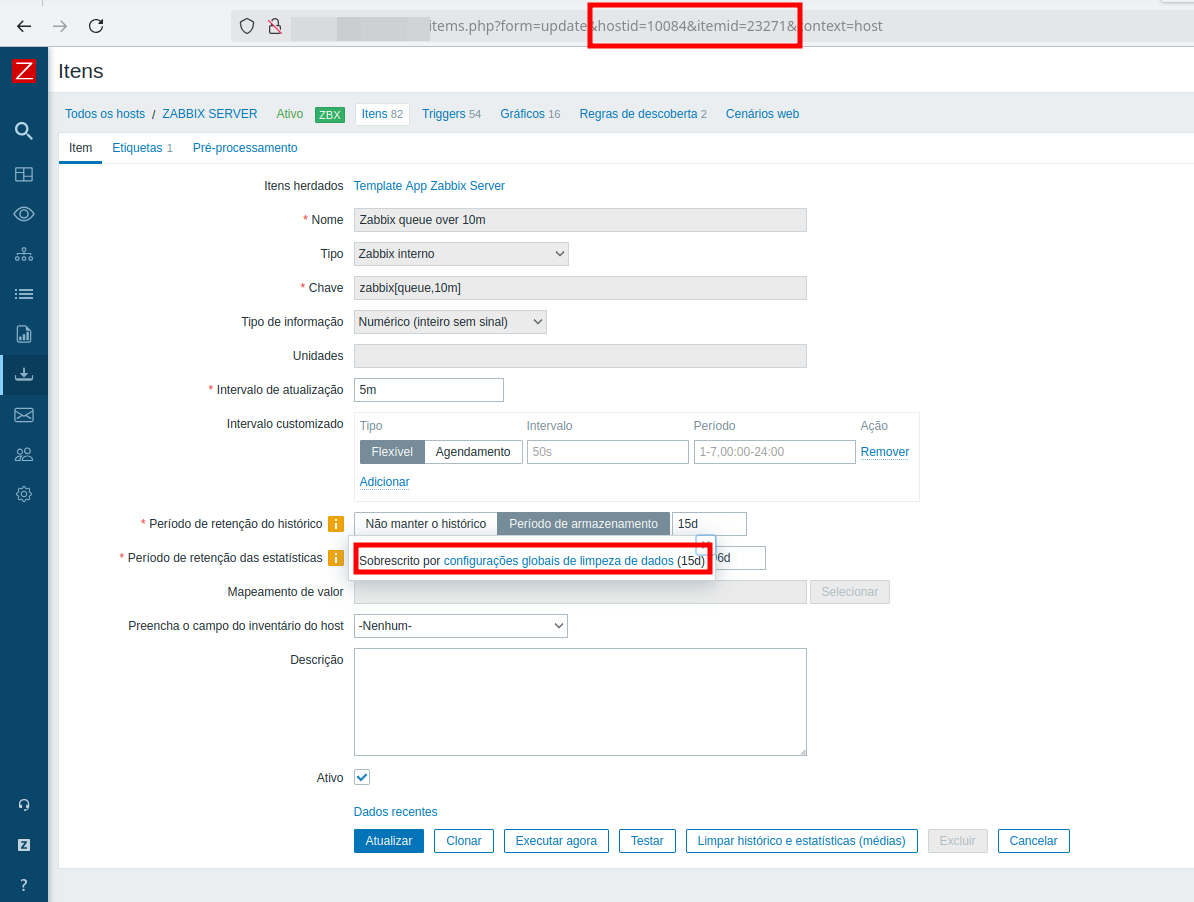Click the Ativo host status link
Viewport: 1194px width, 902px height.
click(x=289, y=113)
